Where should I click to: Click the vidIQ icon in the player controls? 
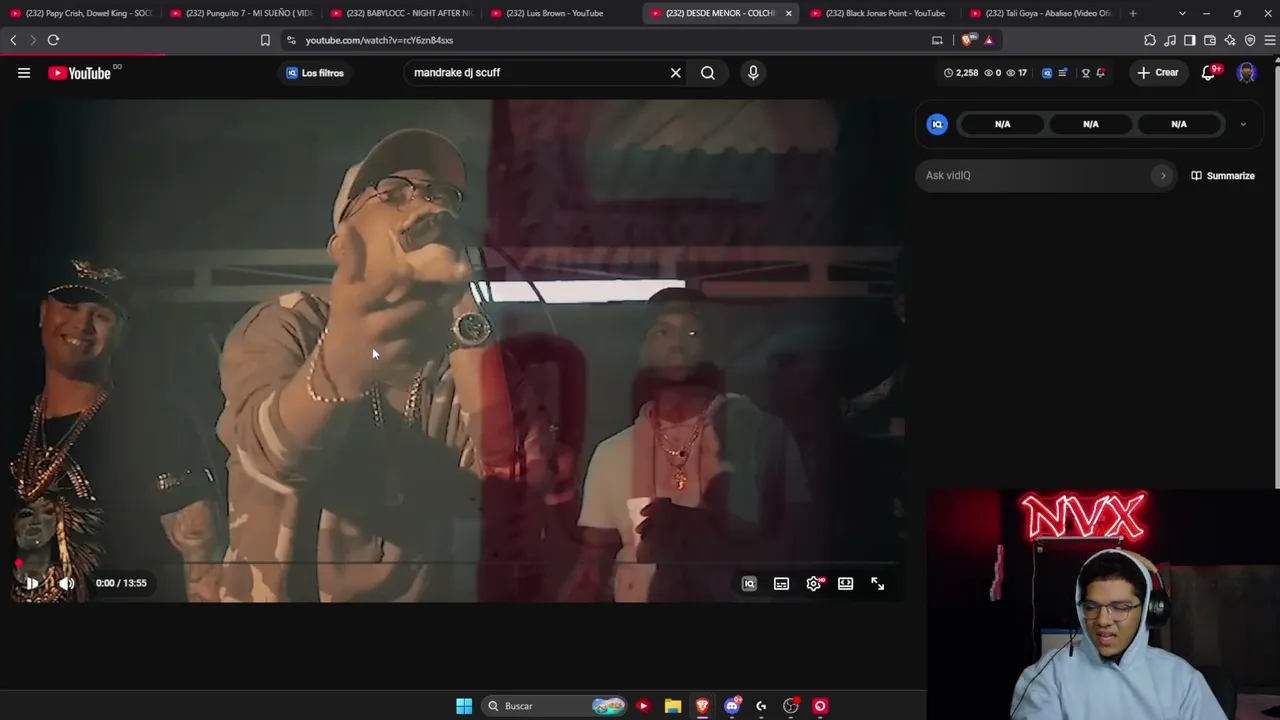tap(749, 584)
